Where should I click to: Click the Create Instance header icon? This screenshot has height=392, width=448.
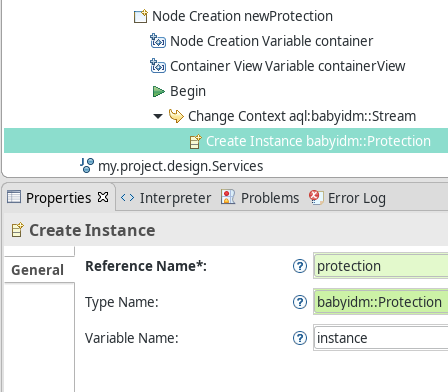coord(17,230)
